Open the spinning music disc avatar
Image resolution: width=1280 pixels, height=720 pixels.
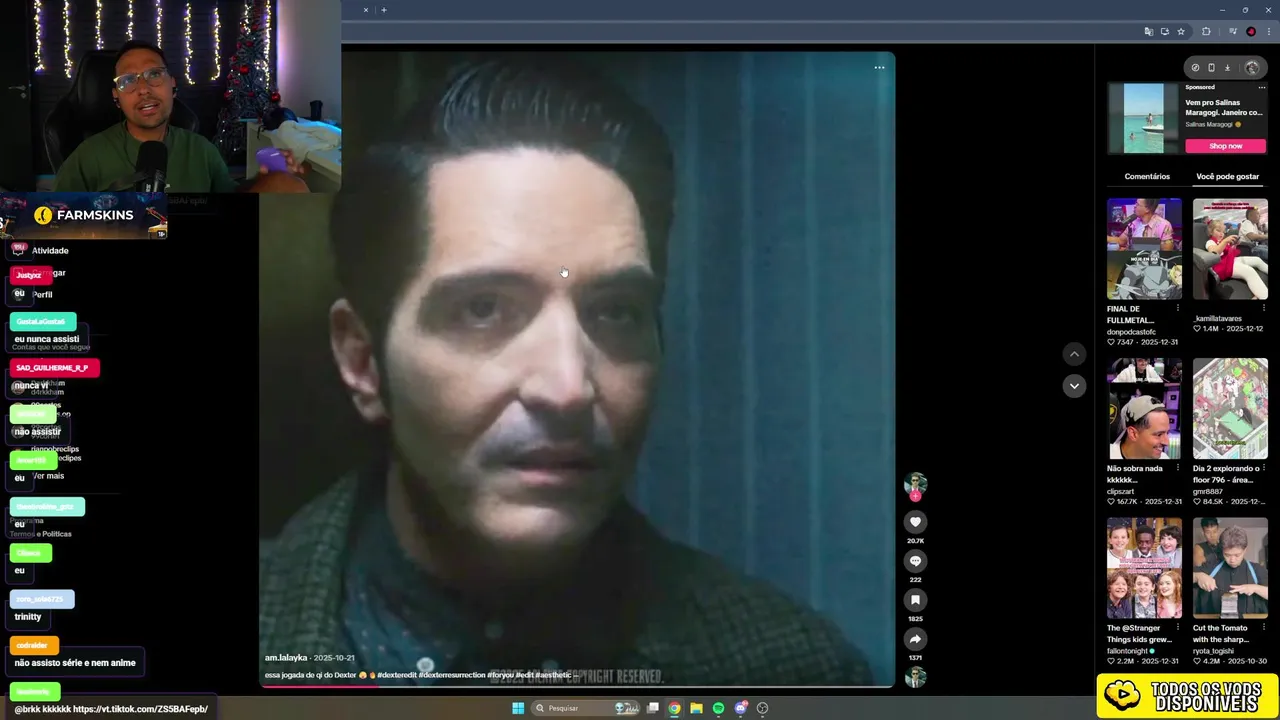[915, 678]
